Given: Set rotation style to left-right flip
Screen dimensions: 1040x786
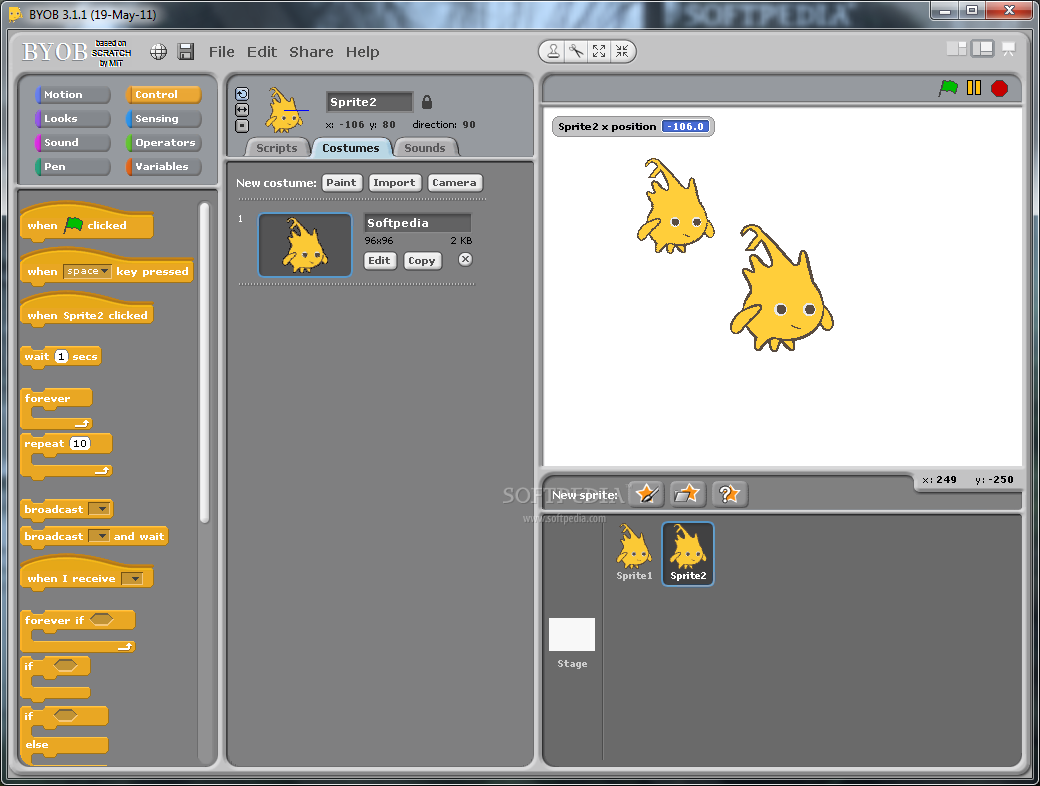Looking at the screenshot, I should pyautogui.click(x=242, y=109).
